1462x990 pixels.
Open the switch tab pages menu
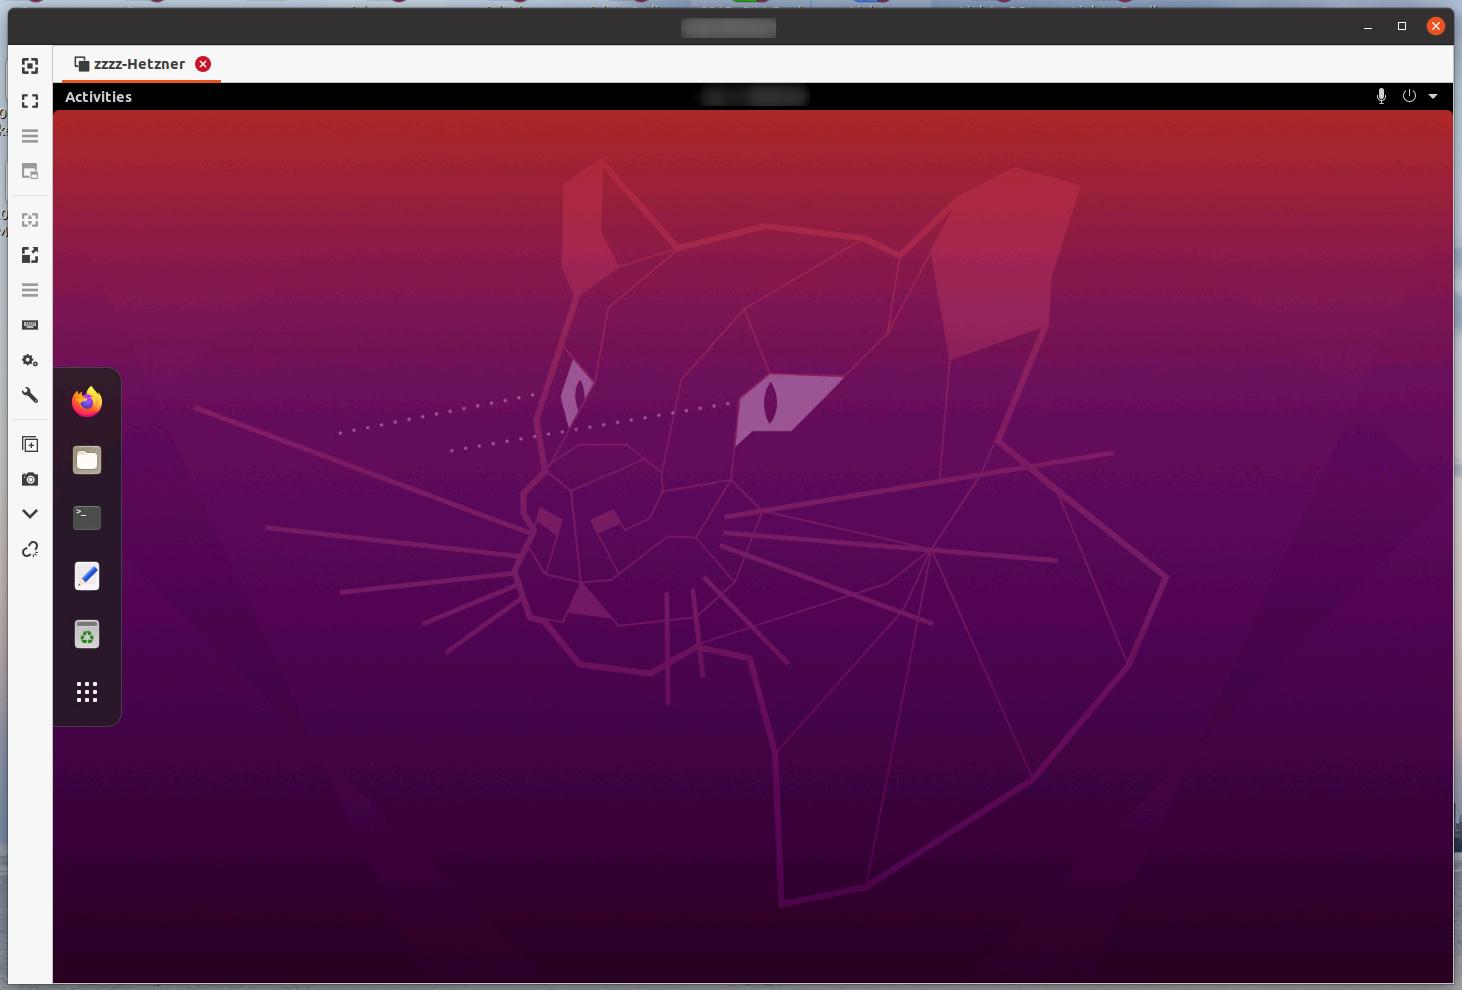(30, 172)
